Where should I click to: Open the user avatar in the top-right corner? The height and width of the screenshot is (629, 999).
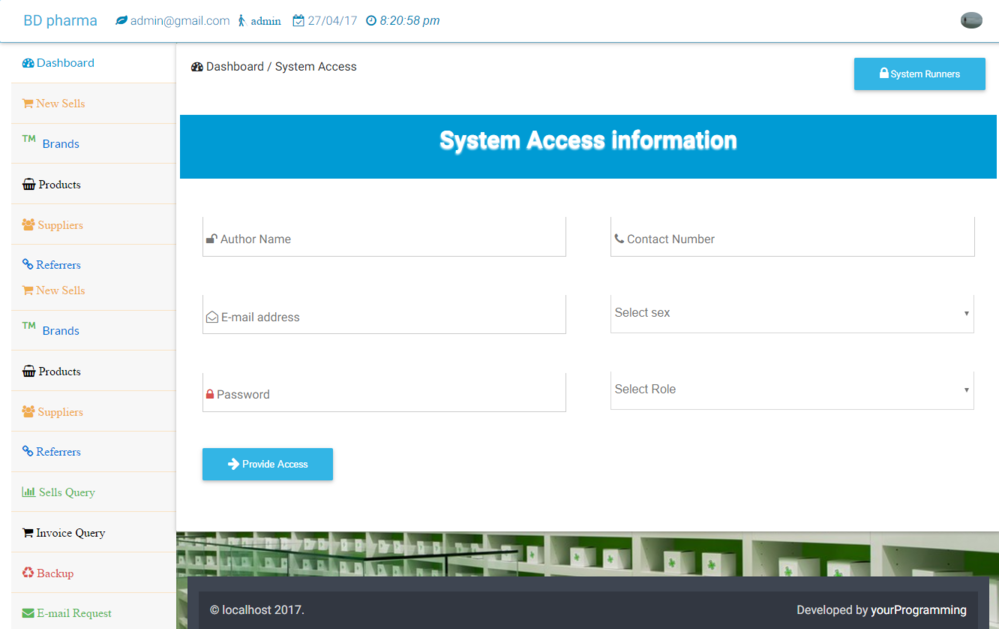click(970, 20)
